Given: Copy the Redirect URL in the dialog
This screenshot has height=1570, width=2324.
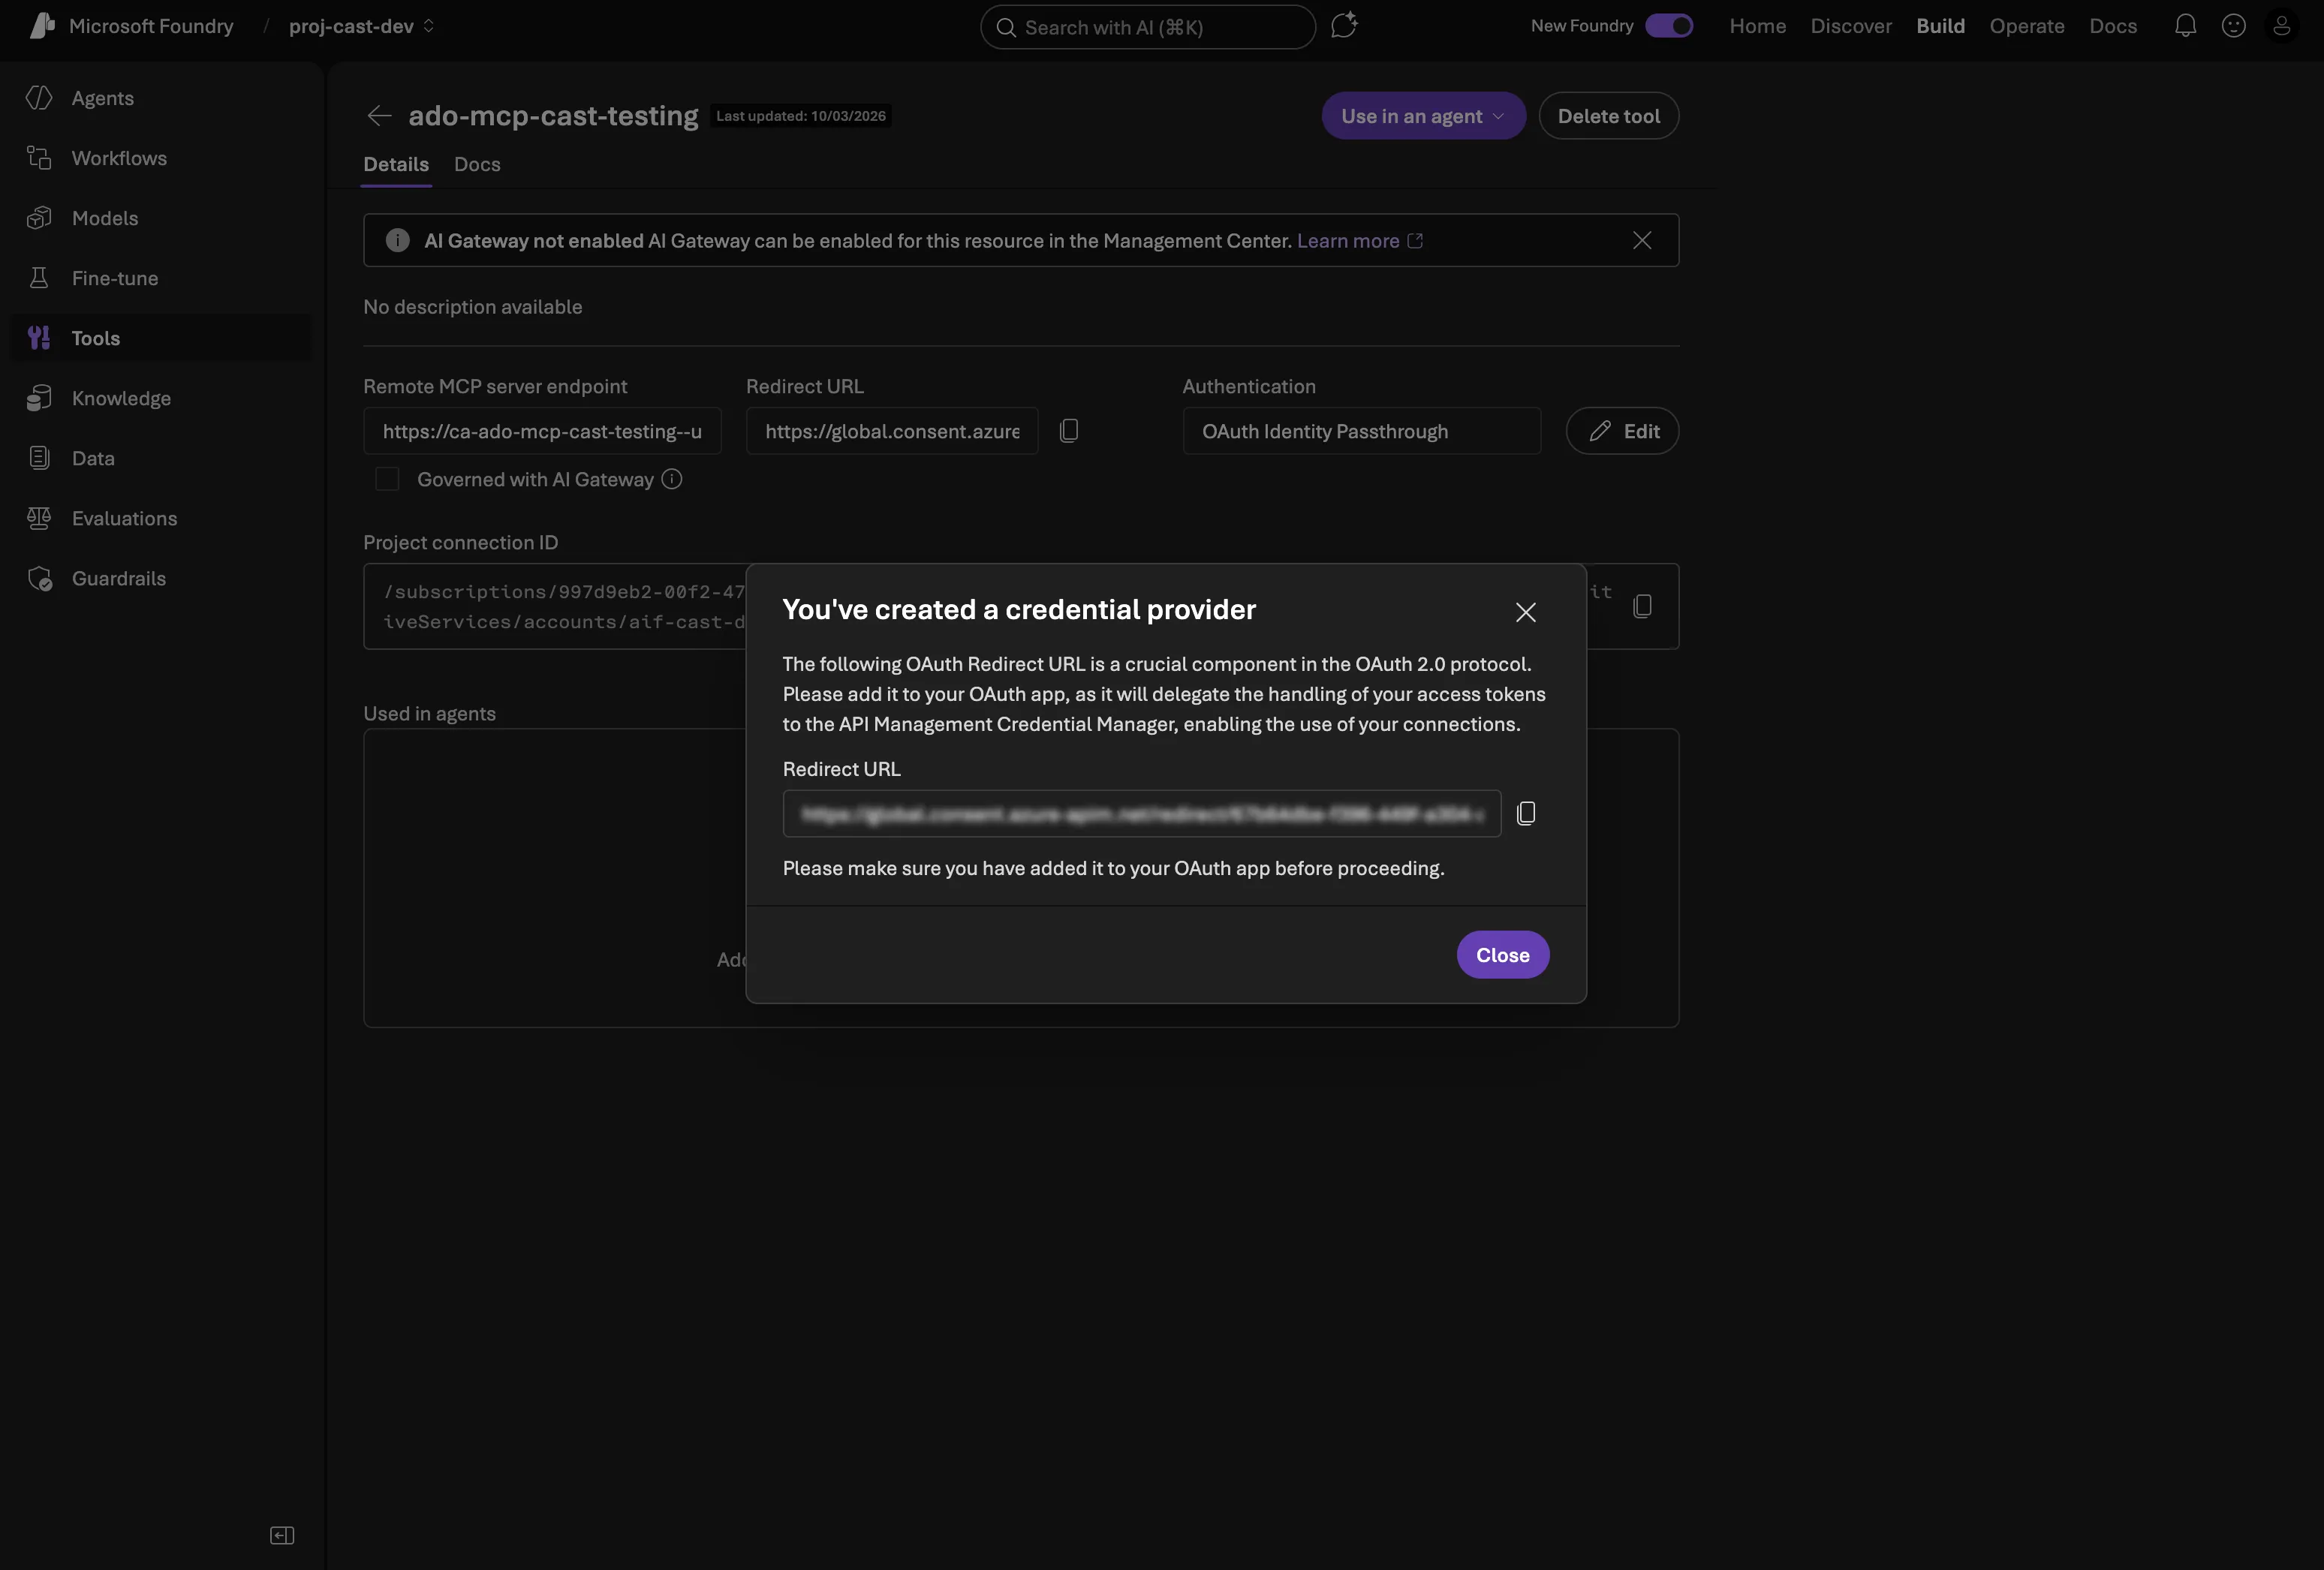Looking at the screenshot, I should pos(1526,814).
